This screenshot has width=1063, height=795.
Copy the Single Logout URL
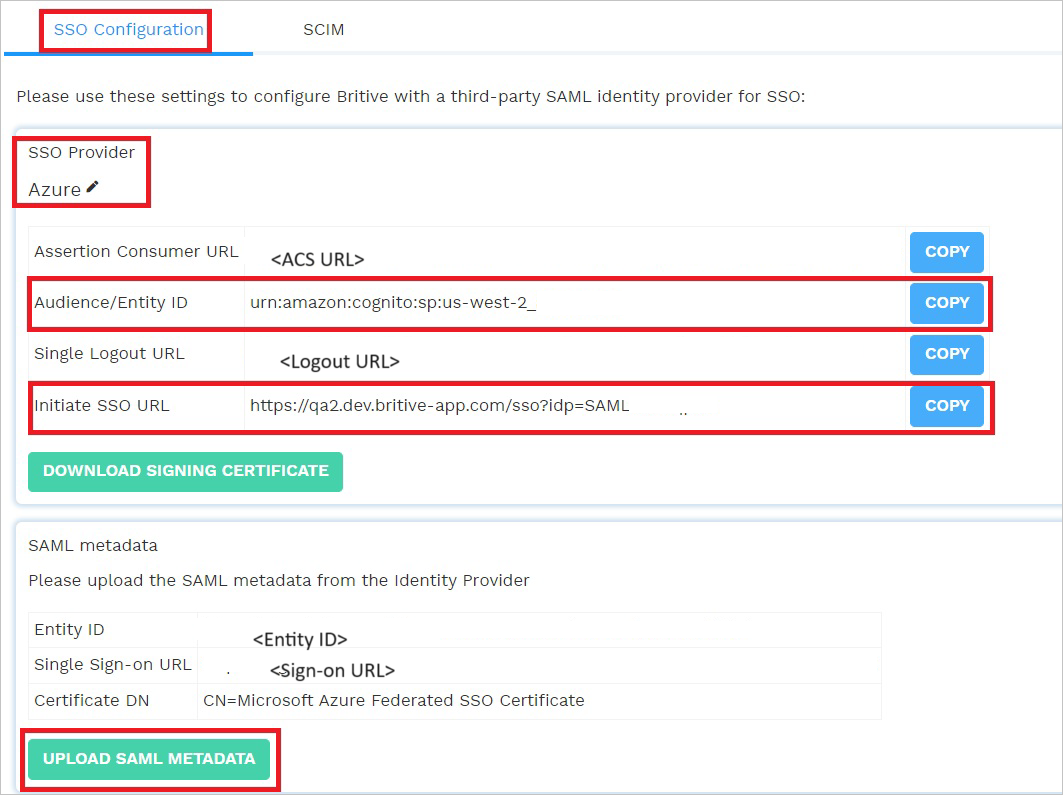[x=946, y=354]
